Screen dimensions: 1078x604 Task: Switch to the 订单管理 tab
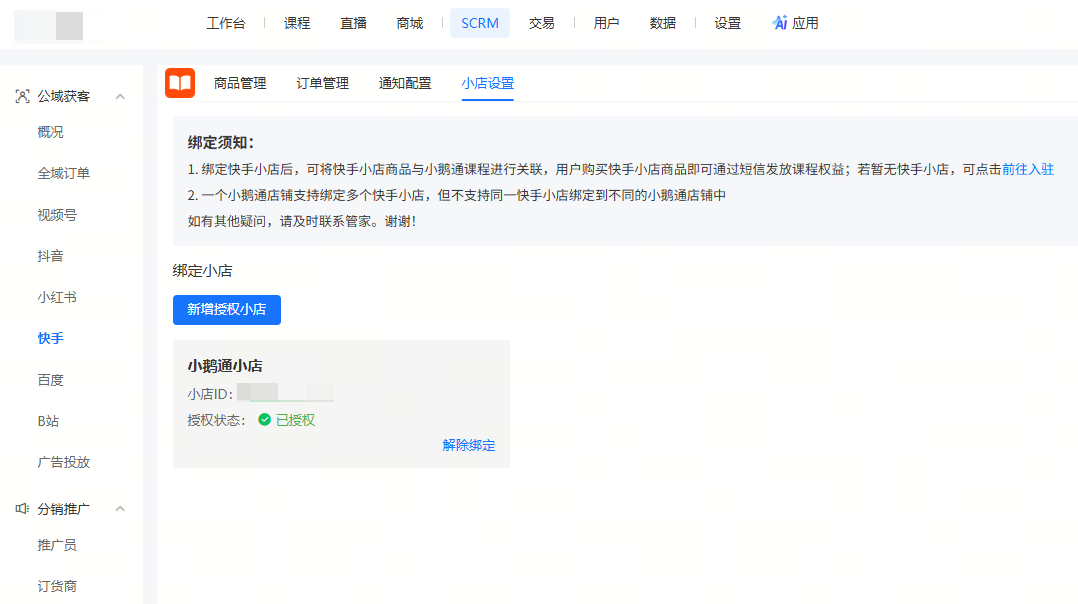point(322,83)
